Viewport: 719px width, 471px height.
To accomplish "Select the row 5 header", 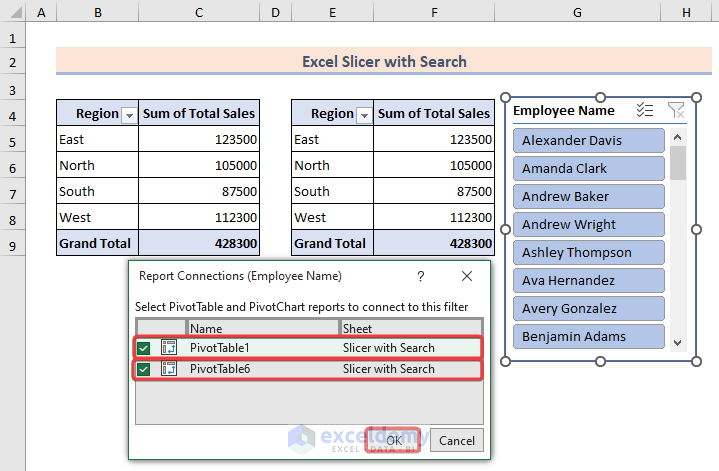I will point(13,140).
